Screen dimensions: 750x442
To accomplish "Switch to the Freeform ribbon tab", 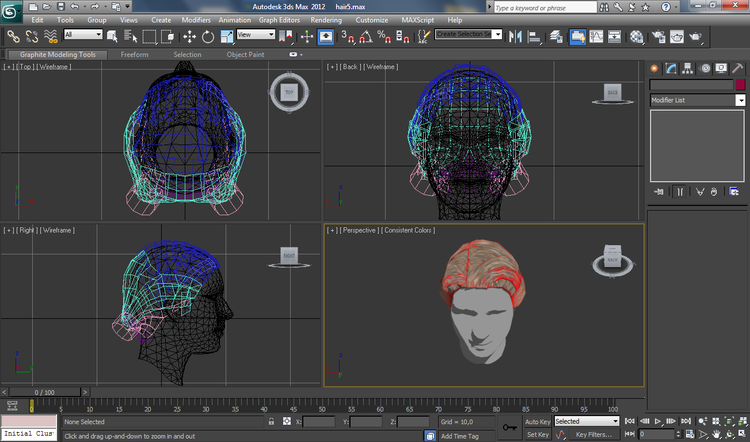I will pos(134,55).
